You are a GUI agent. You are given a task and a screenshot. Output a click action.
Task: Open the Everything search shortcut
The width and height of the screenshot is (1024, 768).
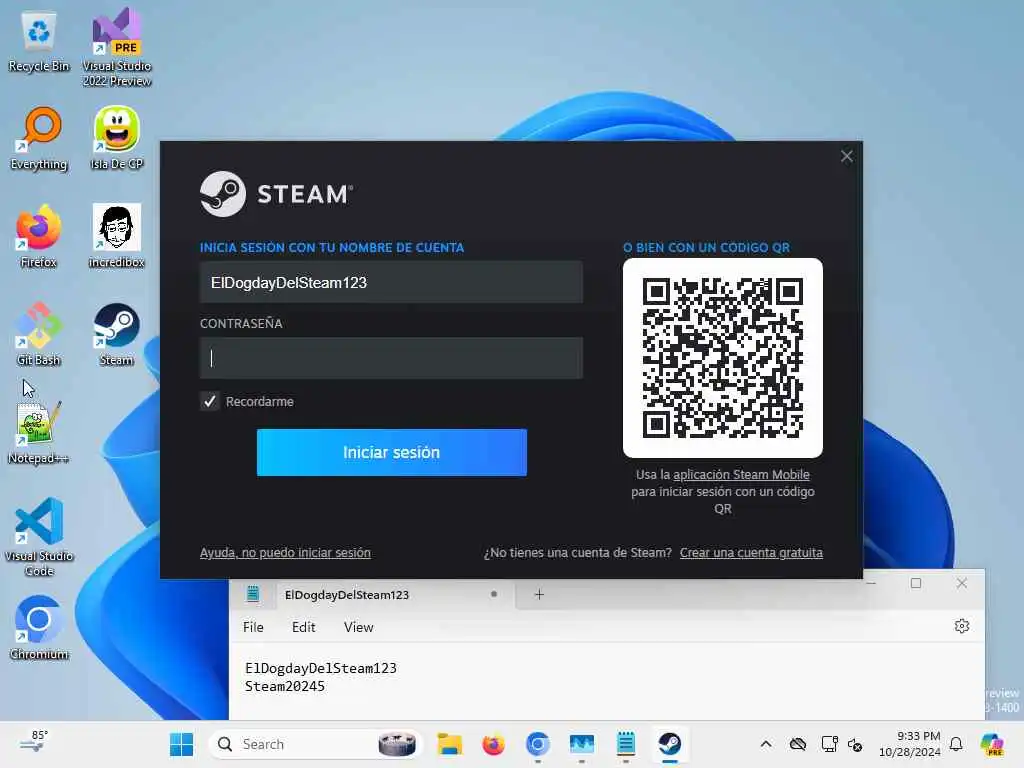pos(39,139)
